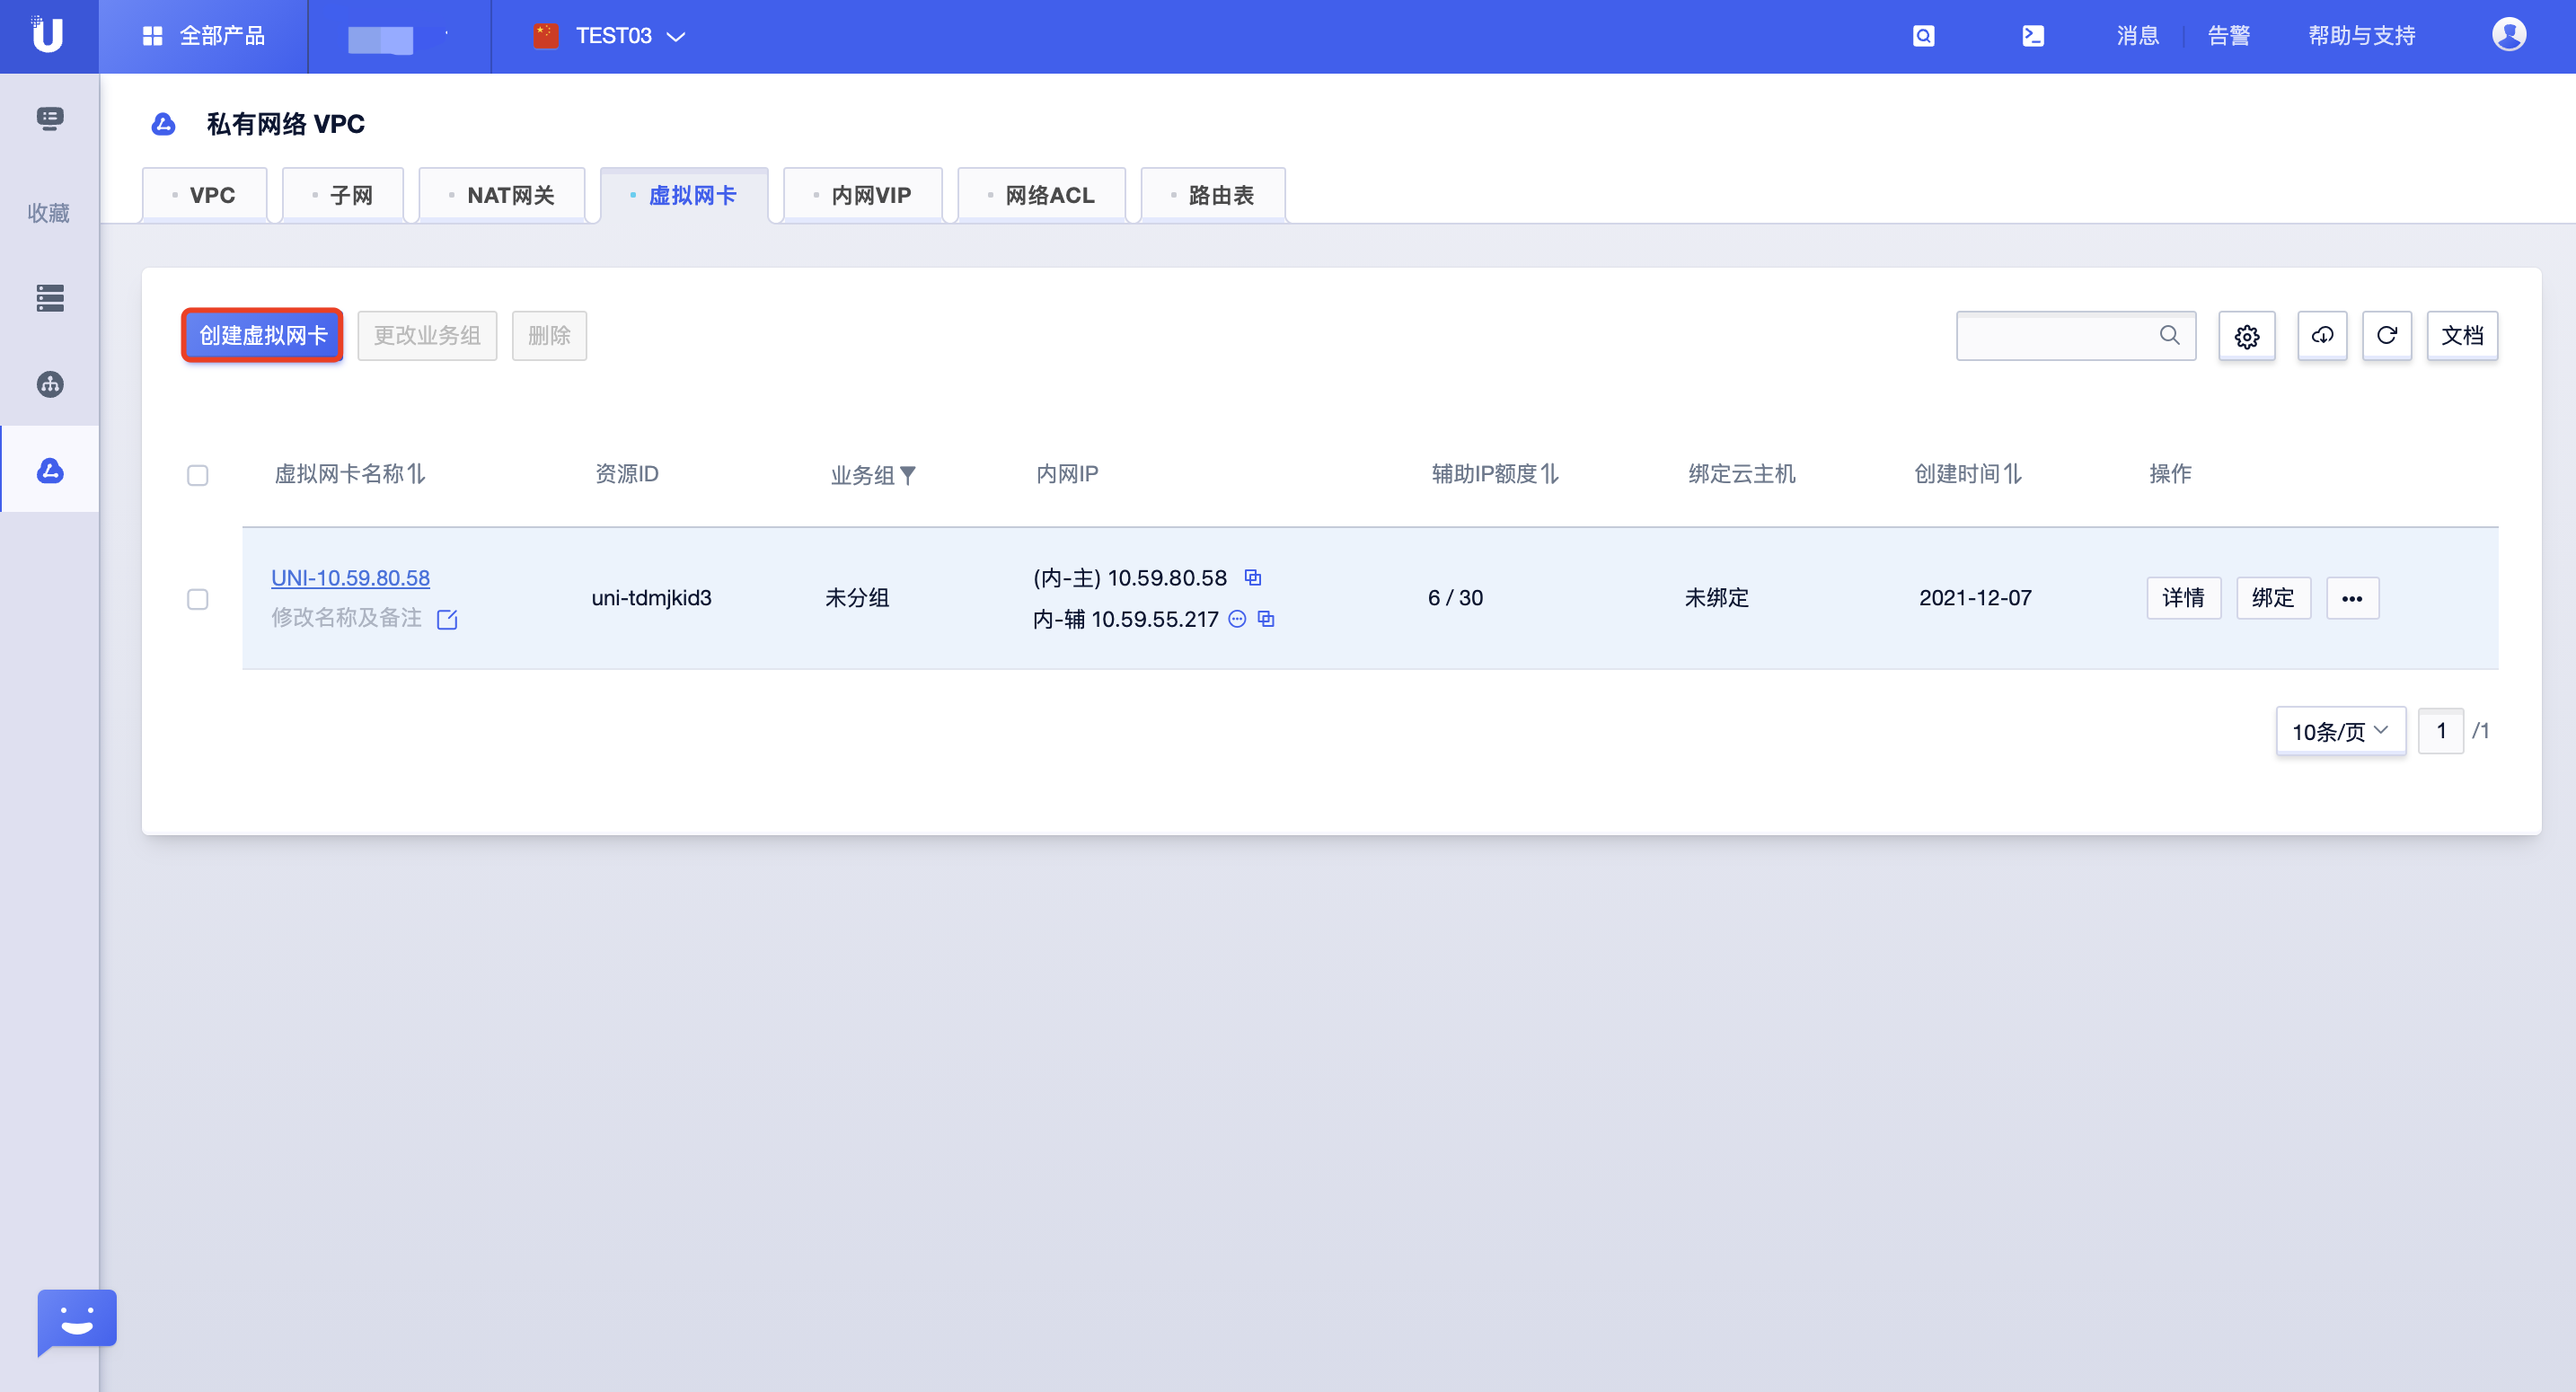Click the resource ID uni-tdmjkid3
The width and height of the screenshot is (2576, 1392).
[651, 597]
